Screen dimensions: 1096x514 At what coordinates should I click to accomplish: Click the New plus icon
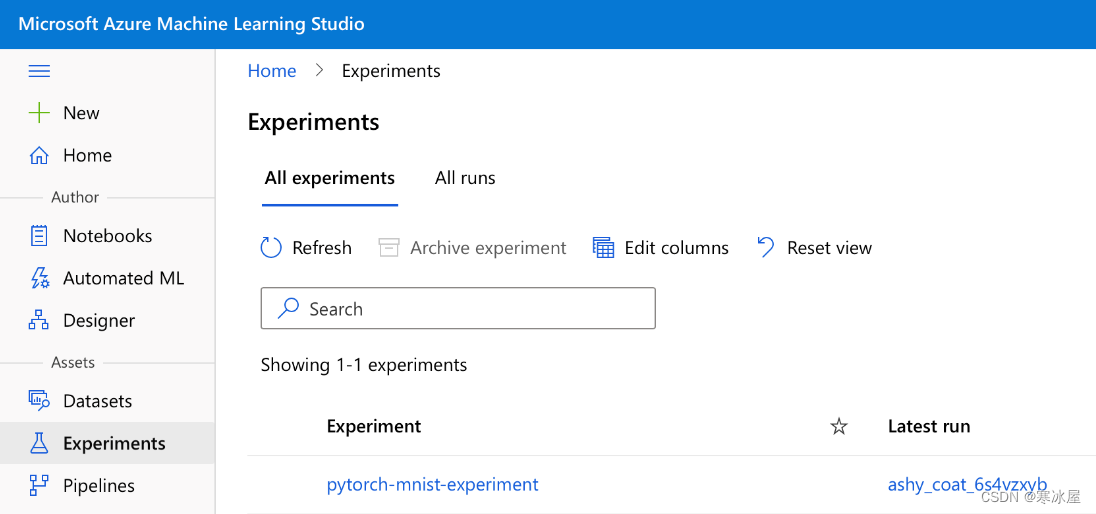click(39, 113)
